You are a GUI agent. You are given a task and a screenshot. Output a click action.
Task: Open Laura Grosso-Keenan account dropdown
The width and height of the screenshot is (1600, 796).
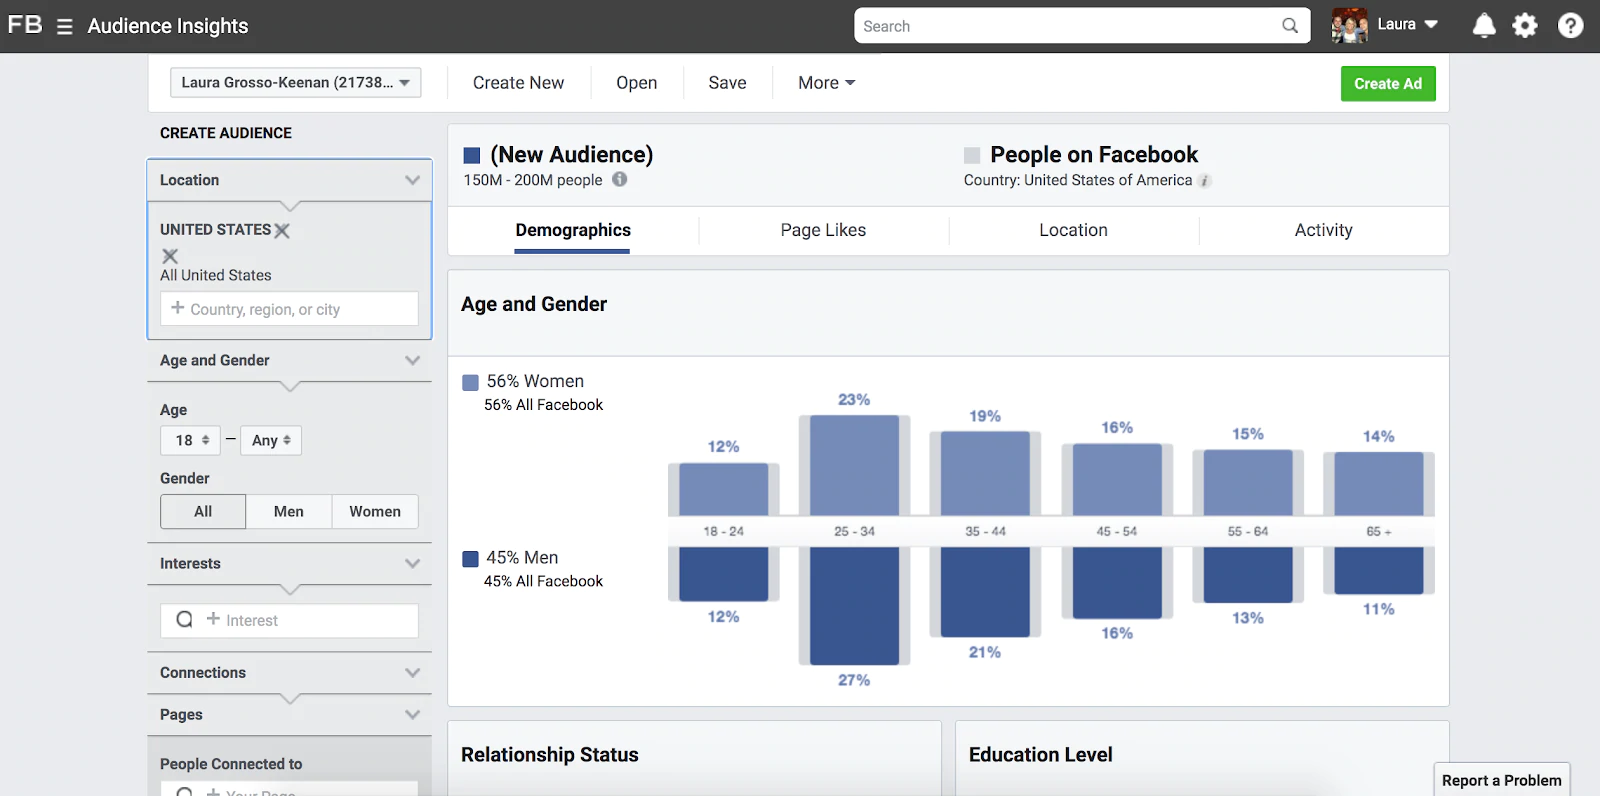click(296, 83)
